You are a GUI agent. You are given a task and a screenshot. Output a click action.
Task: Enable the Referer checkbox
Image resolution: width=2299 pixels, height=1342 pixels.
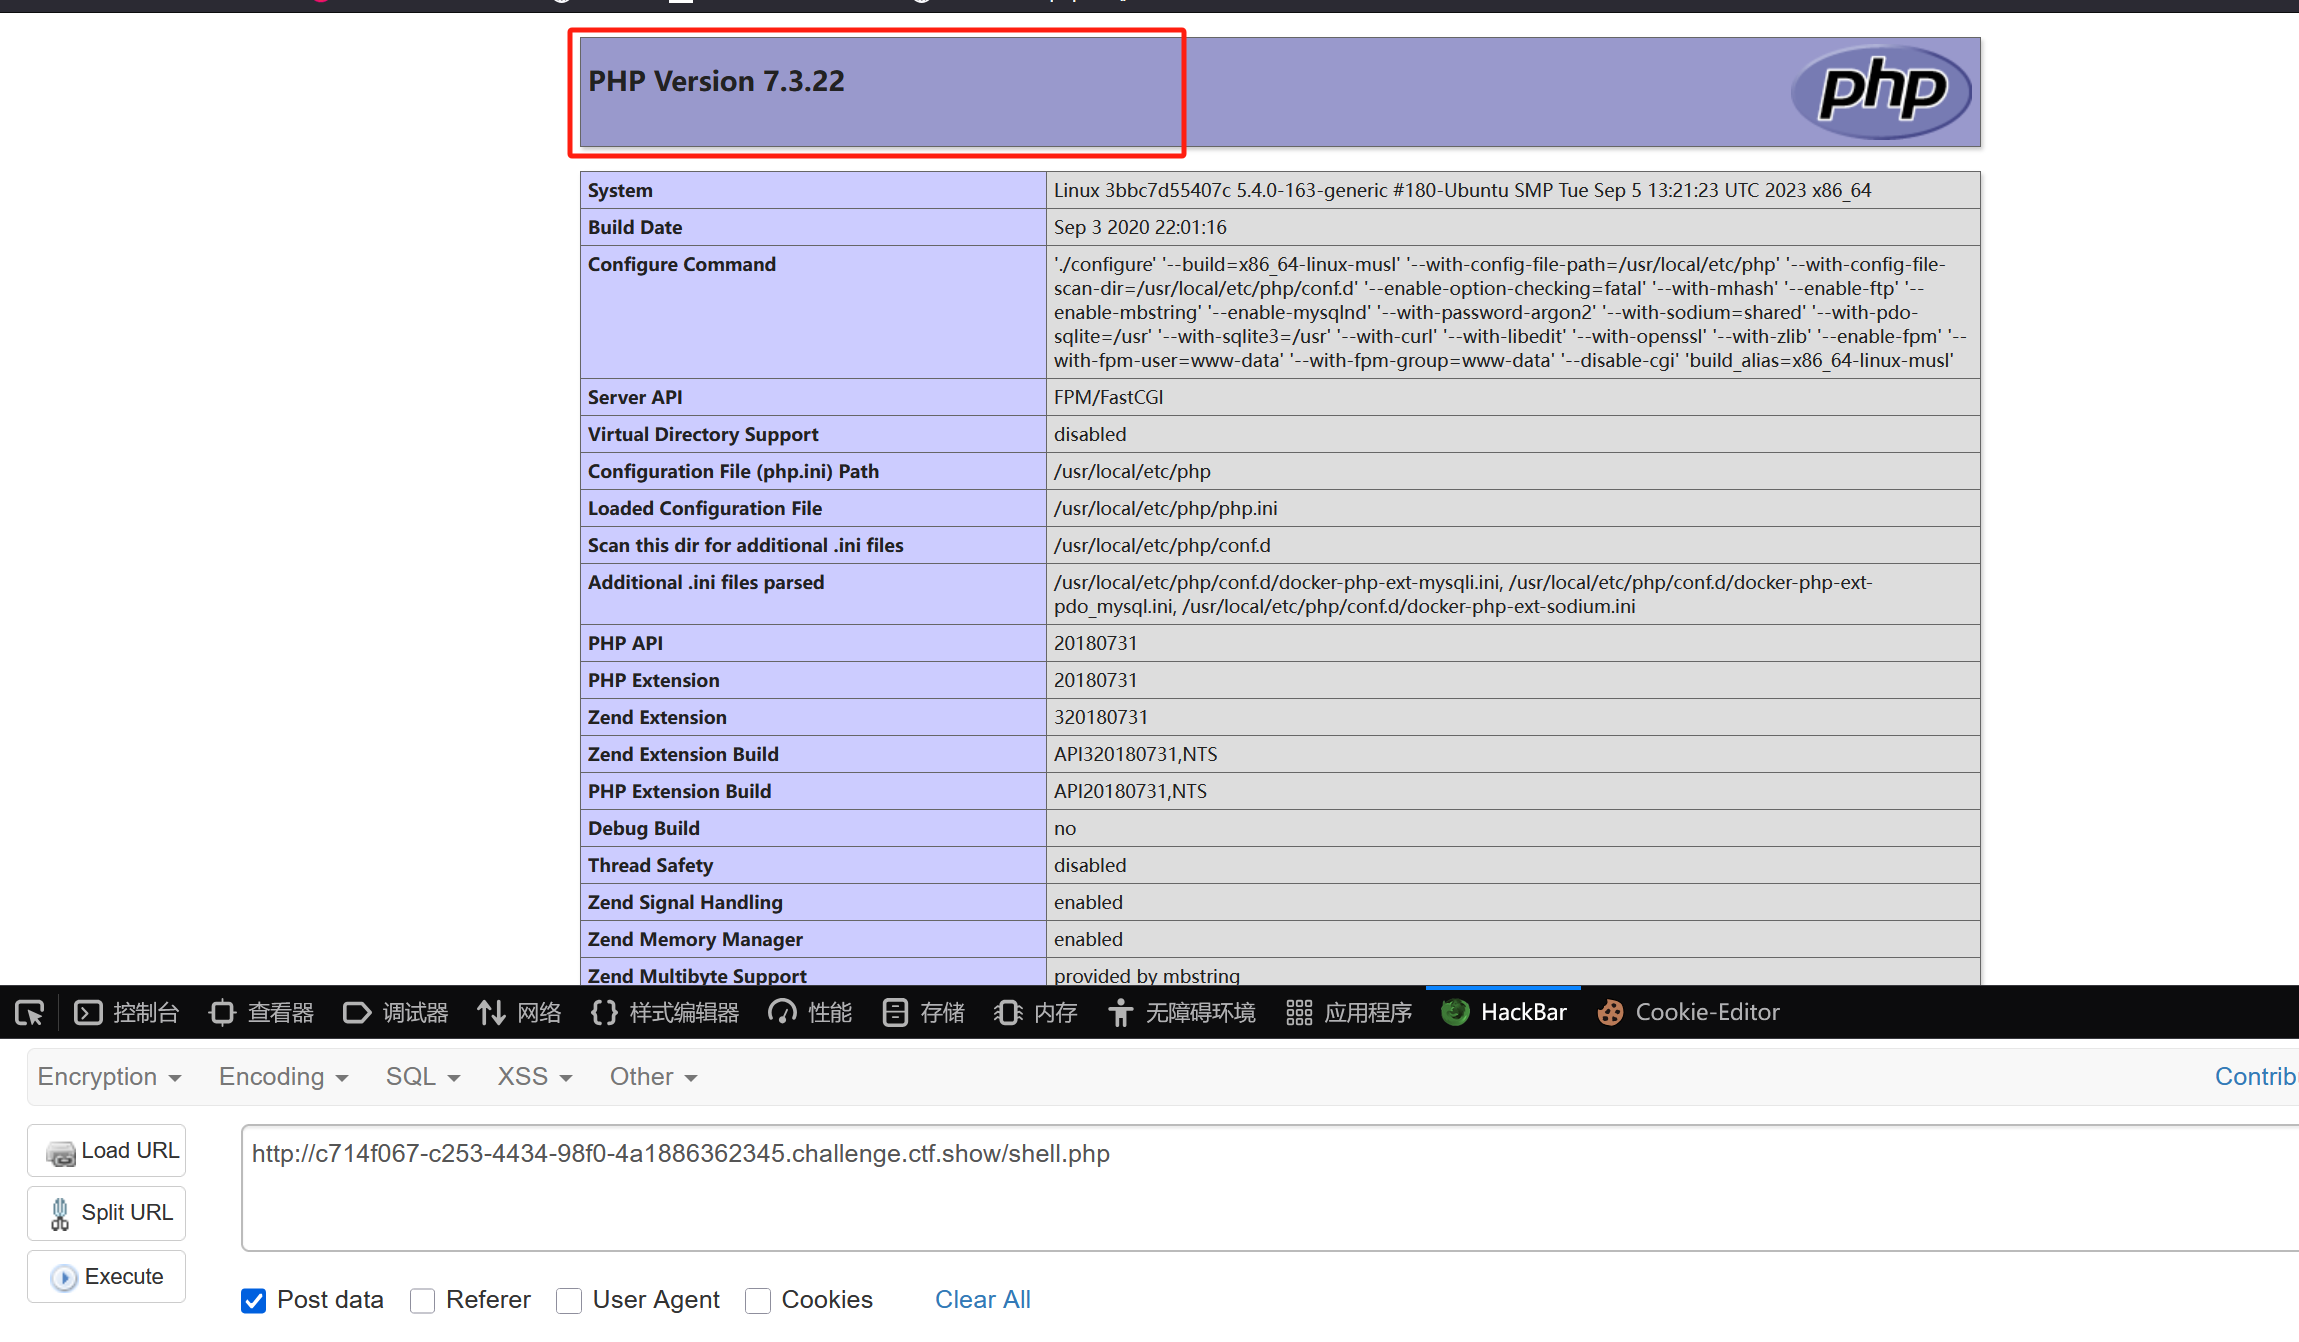[423, 1300]
